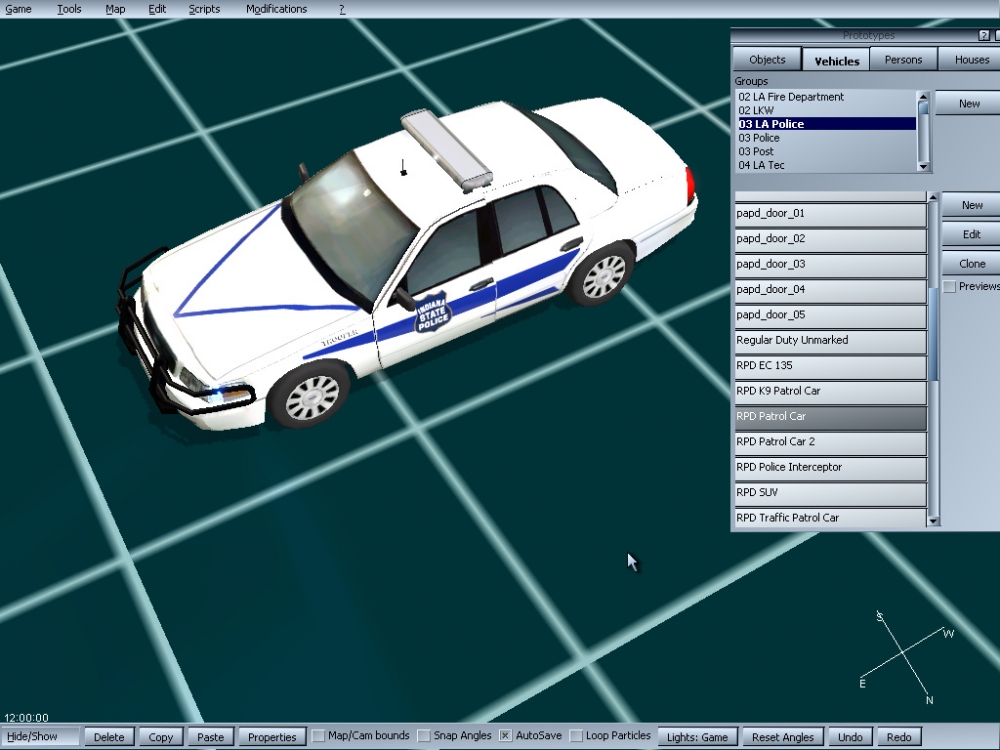
Task: Click the Groups list scroll-down arrow
Action: (x=923, y=166)
